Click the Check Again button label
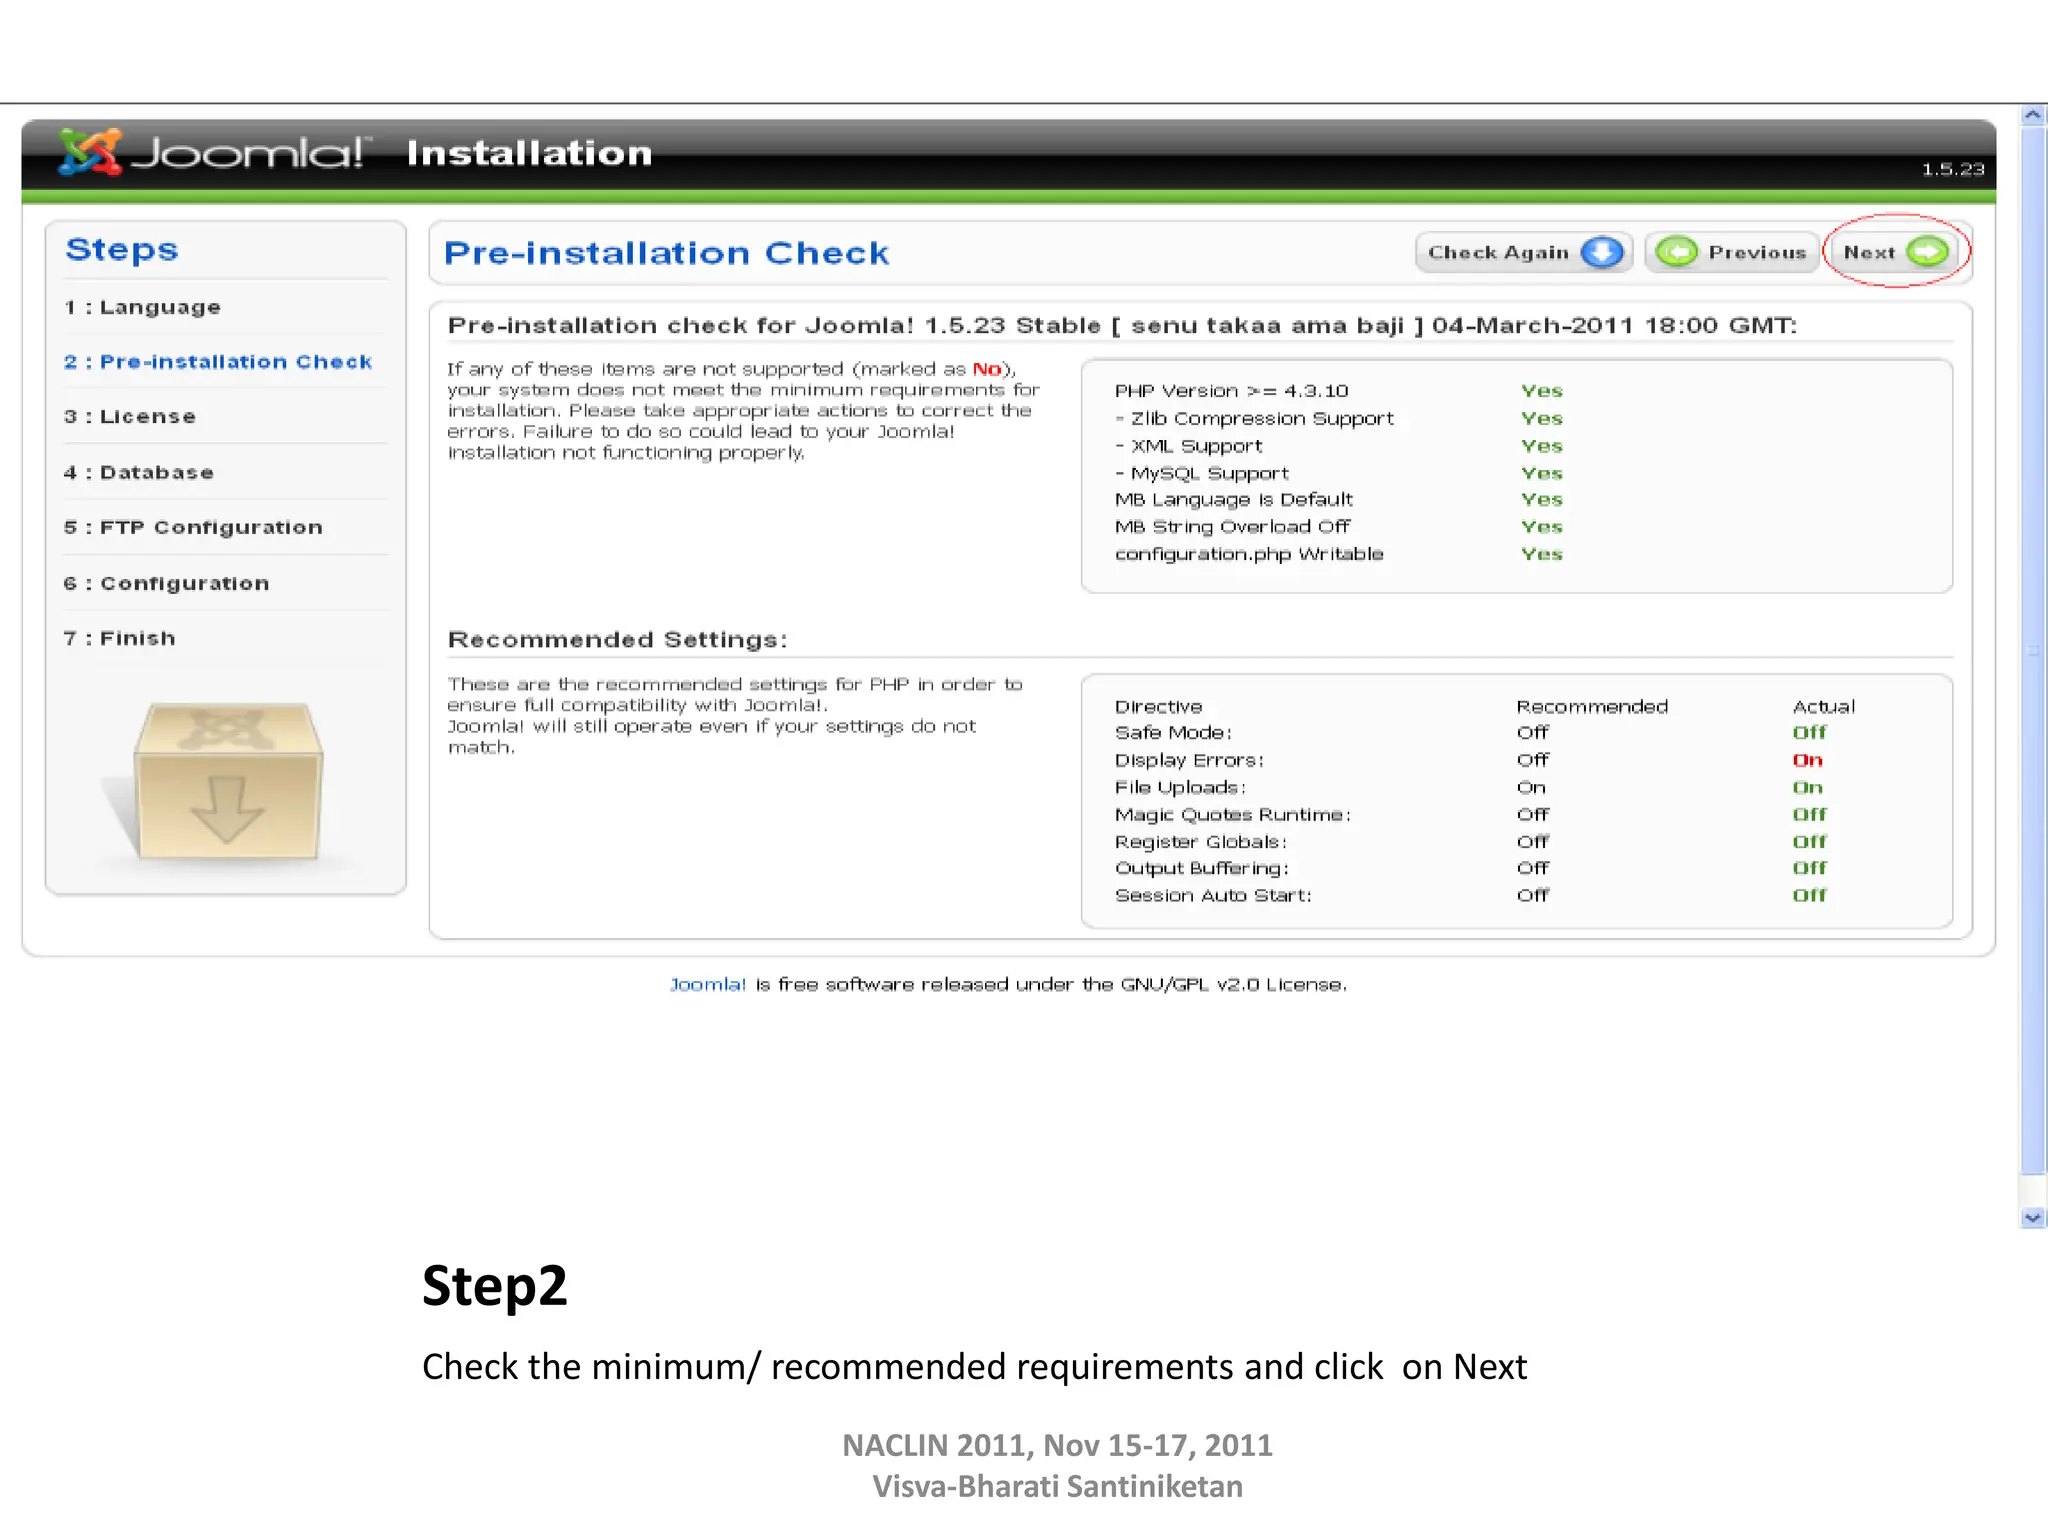The width and height of the screenshot is (2048, 1536). (x=1498, y=253)
